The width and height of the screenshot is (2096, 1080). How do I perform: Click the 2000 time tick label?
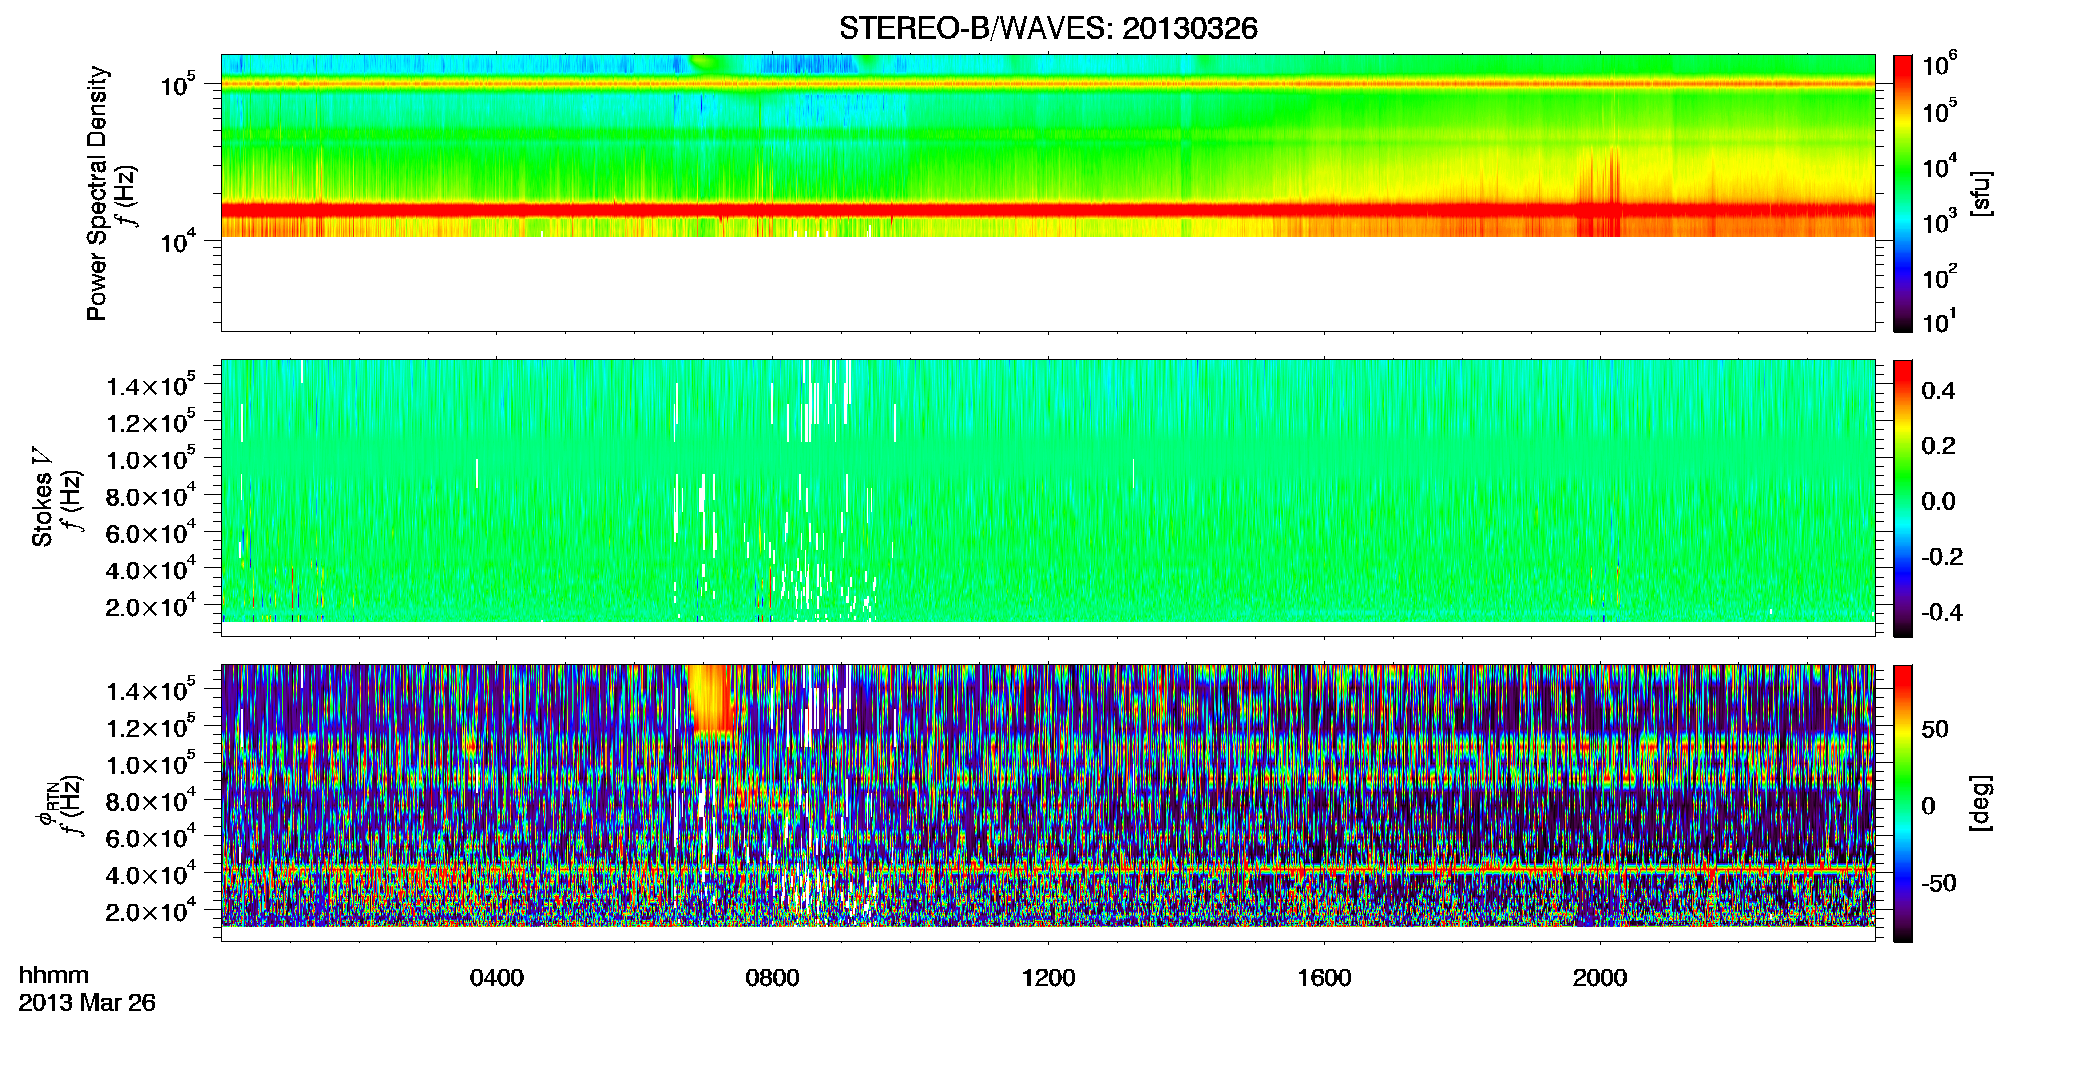[1600, 977]
